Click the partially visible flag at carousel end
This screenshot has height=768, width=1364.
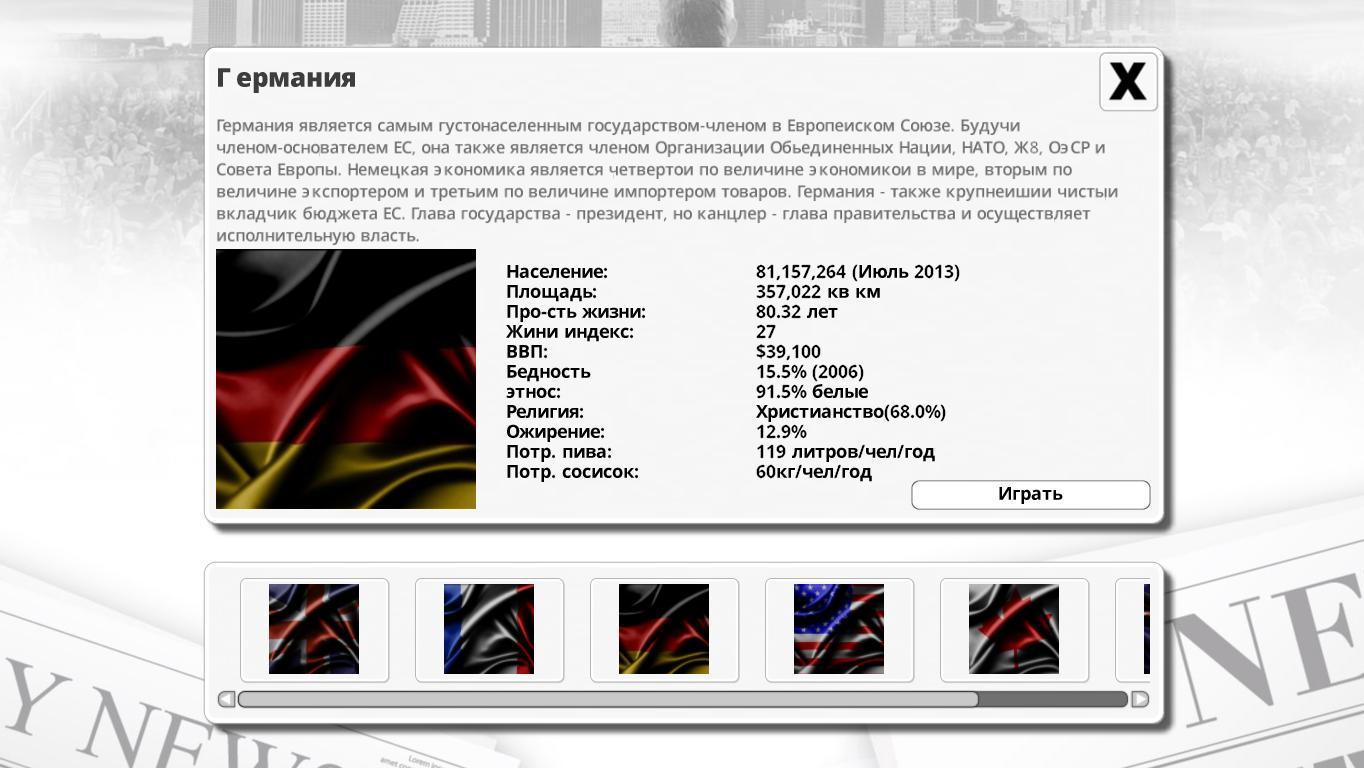click(x=1133, y=630)
